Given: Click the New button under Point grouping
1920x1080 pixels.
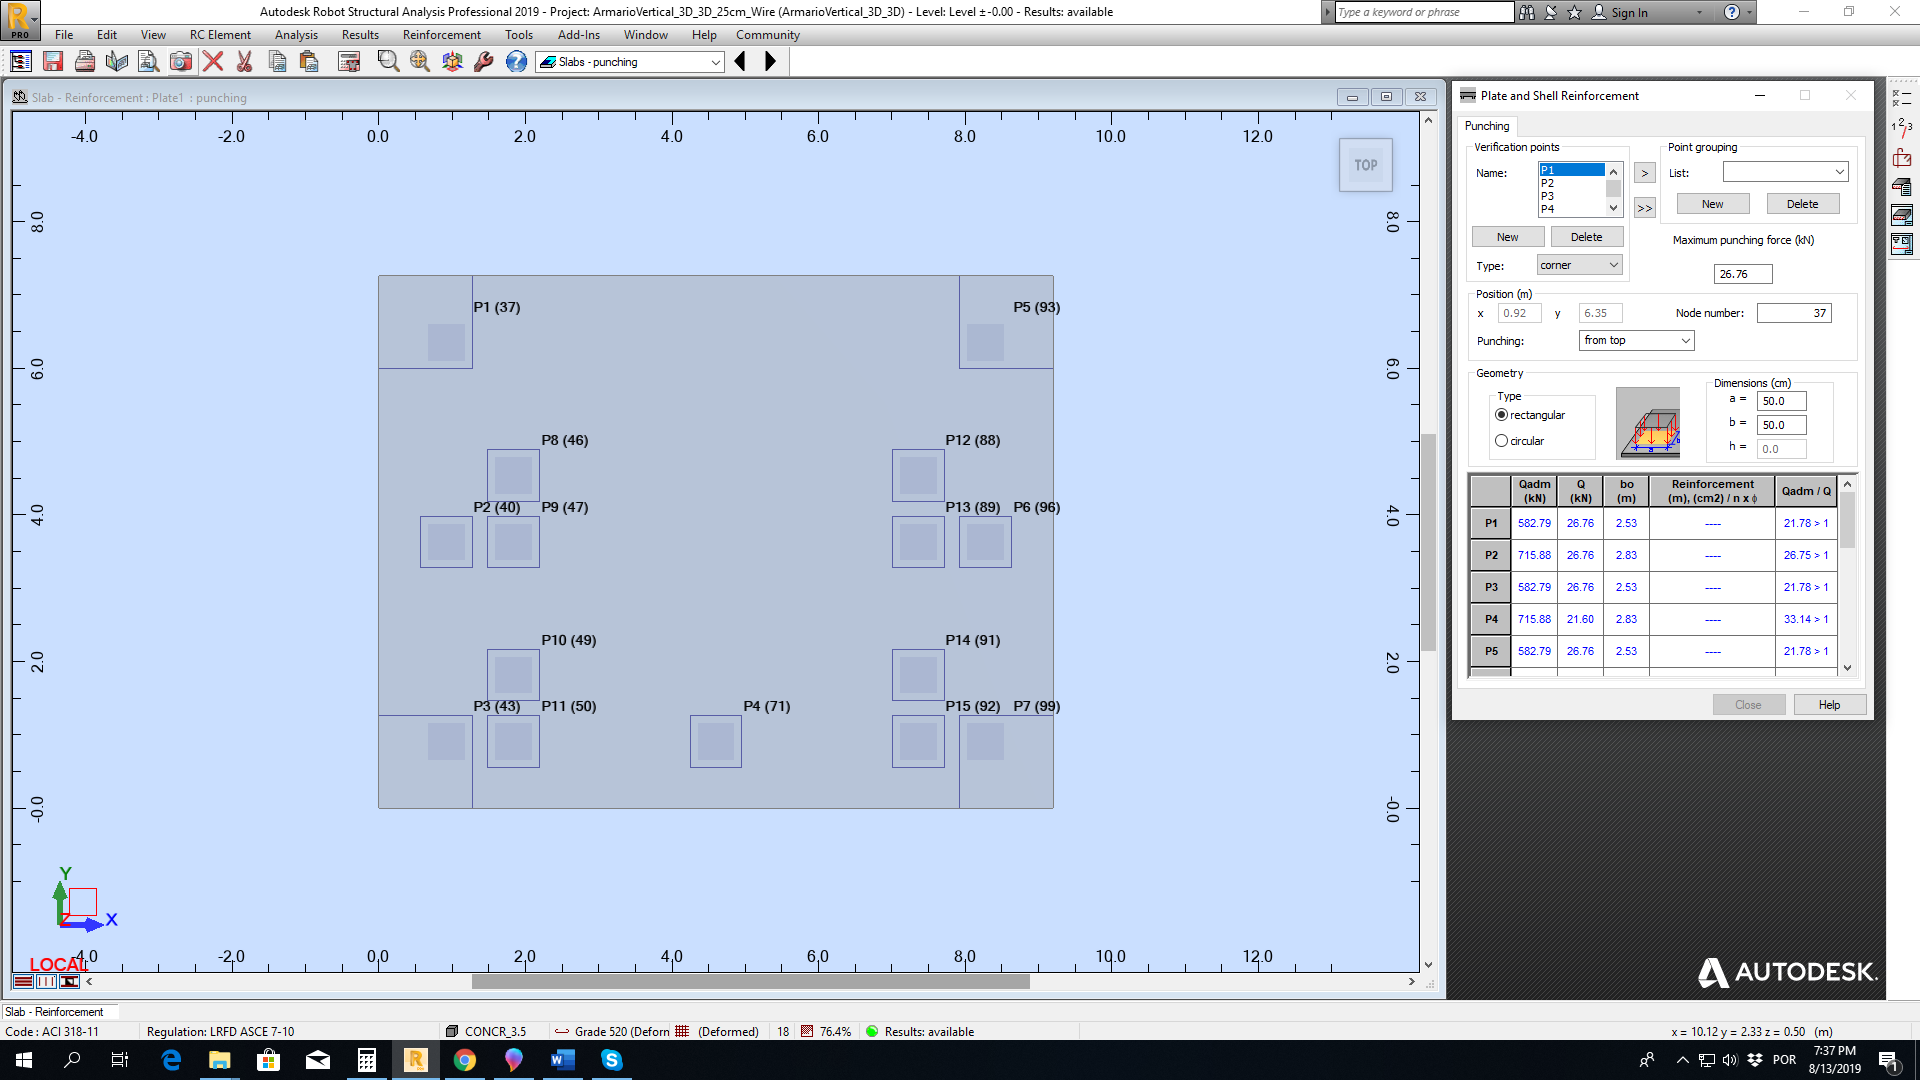Looking at the screenshot, I should (1712, 203).
